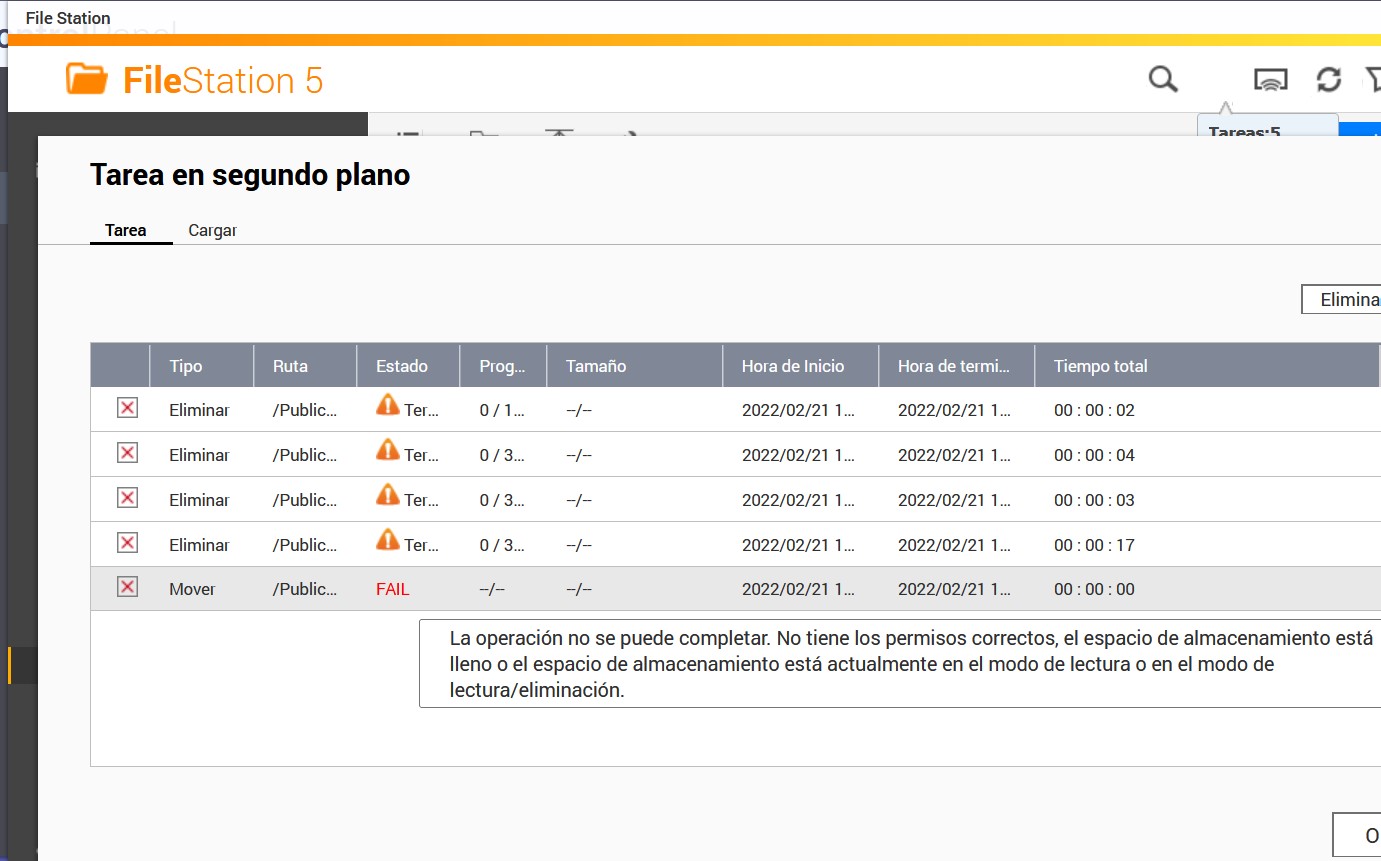Sort by Tiempo total column header
Viewport: 1381px width, 861px height.
click(1101, 366)
